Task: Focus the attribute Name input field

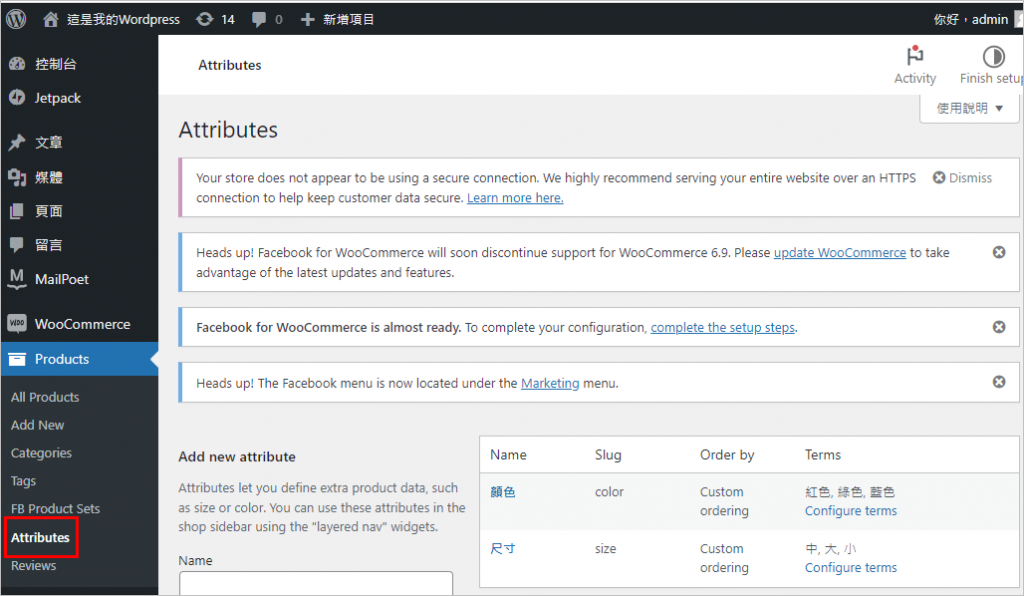Action: coord(315,583)
